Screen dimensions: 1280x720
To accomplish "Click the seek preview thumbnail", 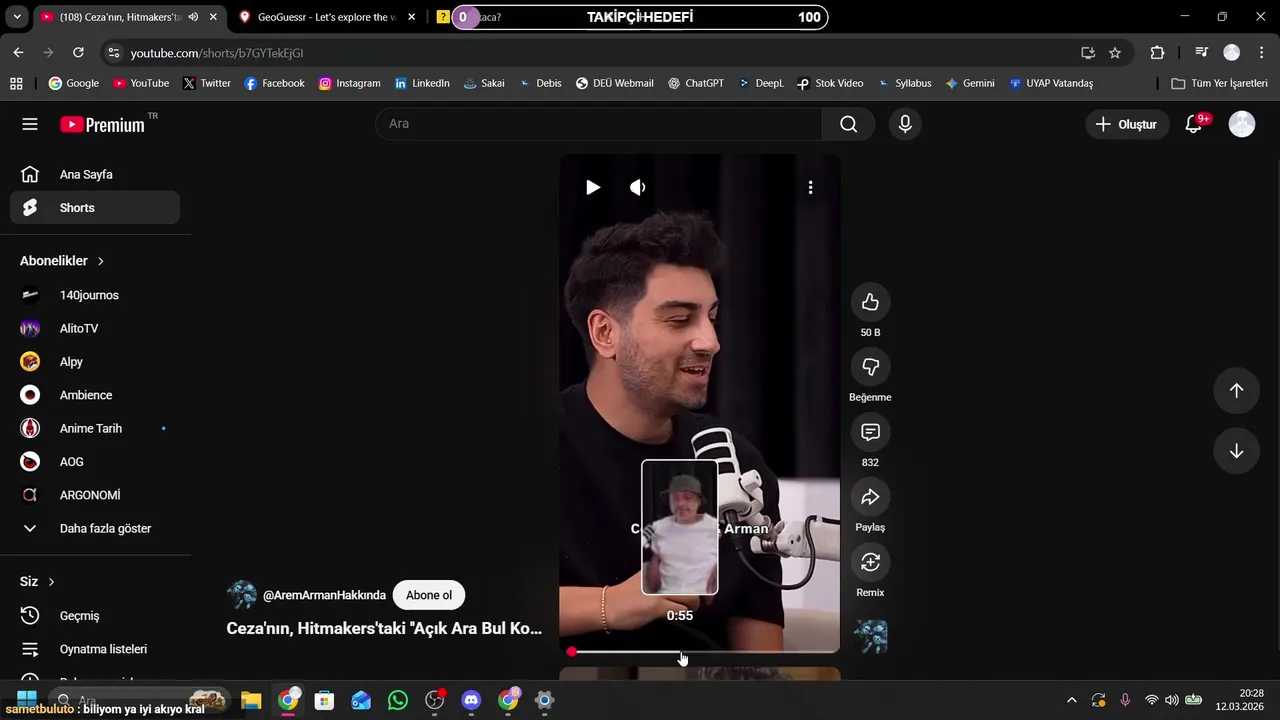I will 680,527.
